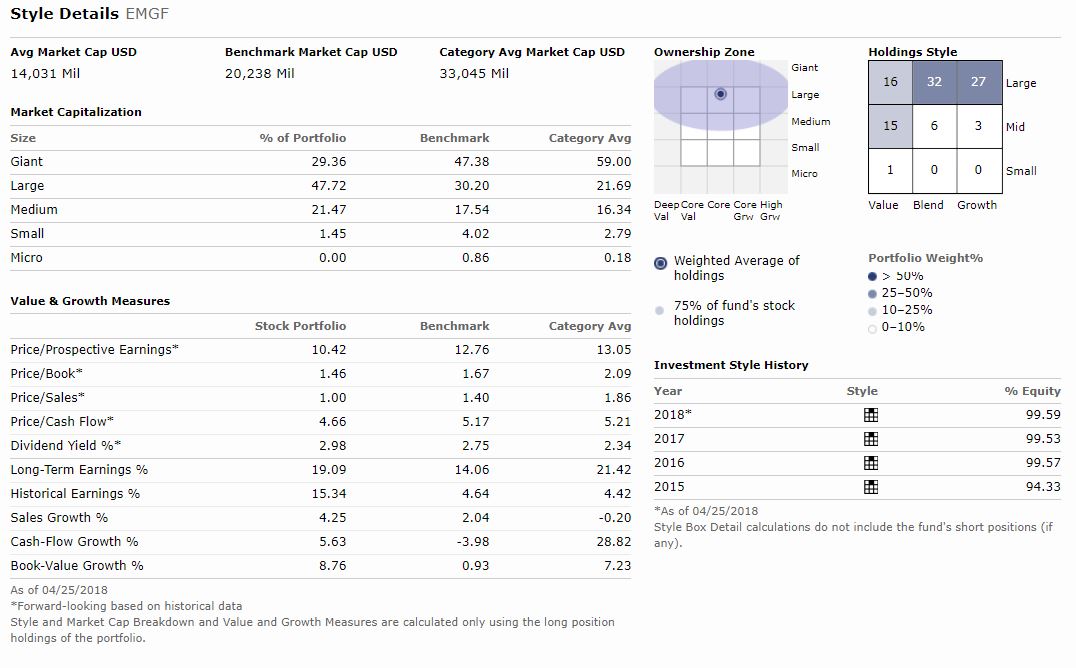Click the 2015 style box icon
The image size is (1076, 668).
click(x=870, y=487)
